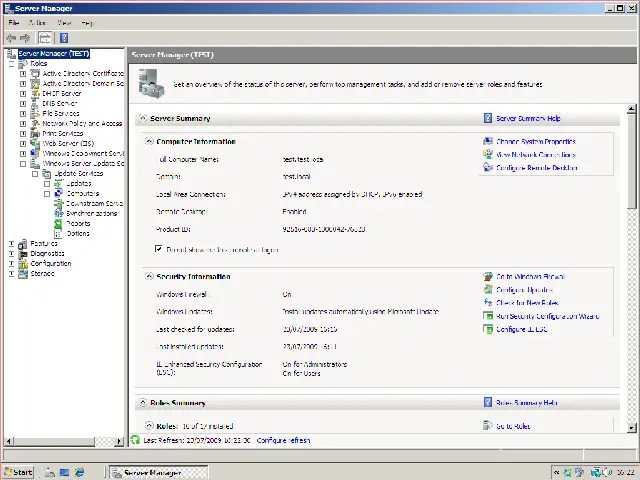
Task: Select the Active Directory Domain Services role icon
Action: click(35, 84)
